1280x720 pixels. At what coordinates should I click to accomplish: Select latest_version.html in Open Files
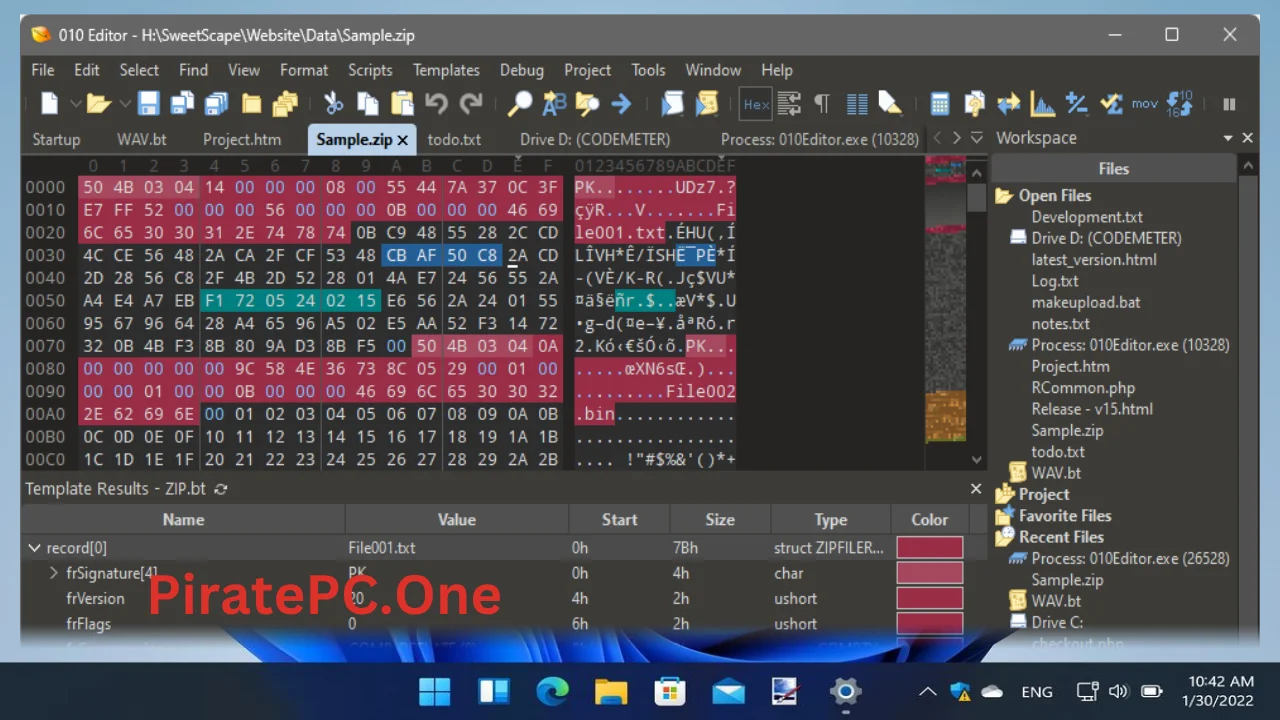(1094, 260)
